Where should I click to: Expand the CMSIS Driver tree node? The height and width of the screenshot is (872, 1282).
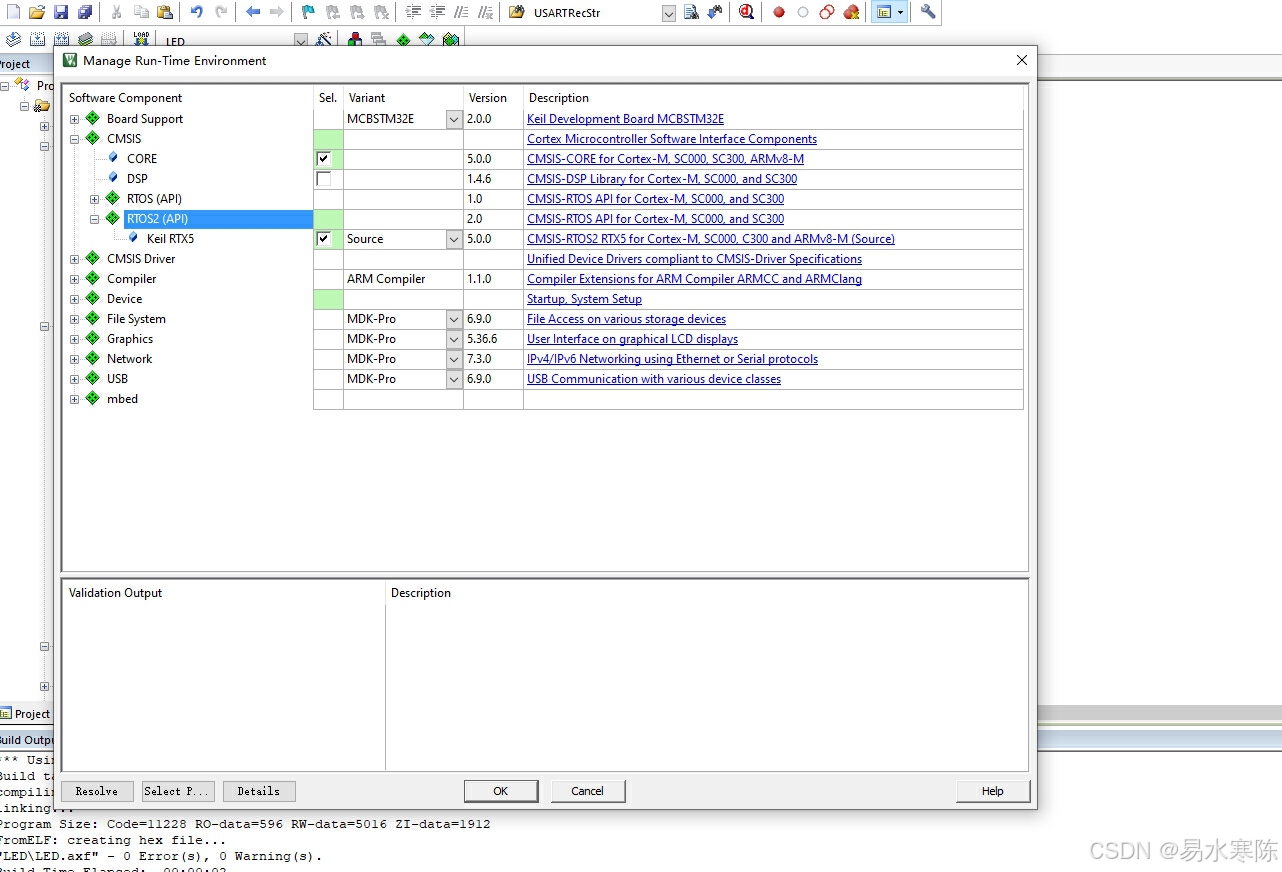(x=74, y=259)
